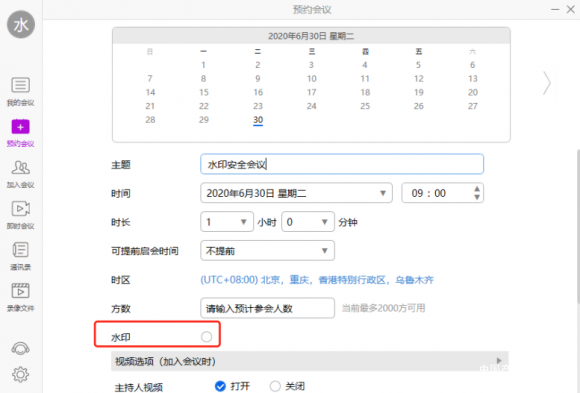Enable the 水印 watermark radio toggle
The image size is (580, 393).
206,337
